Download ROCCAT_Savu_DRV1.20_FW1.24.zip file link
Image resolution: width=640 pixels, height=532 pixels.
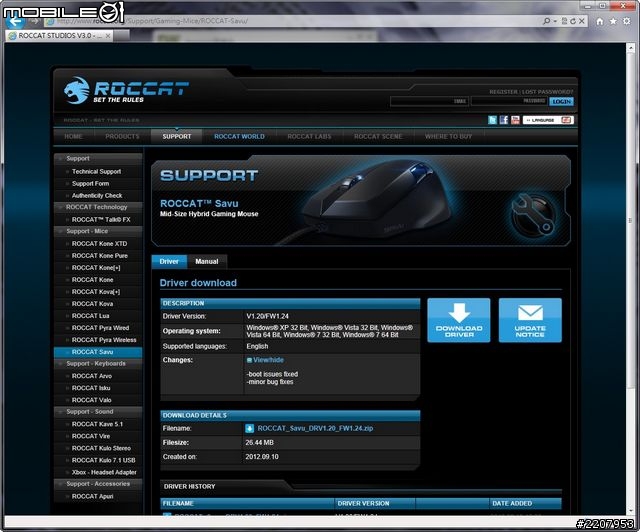tap(315, 428)
